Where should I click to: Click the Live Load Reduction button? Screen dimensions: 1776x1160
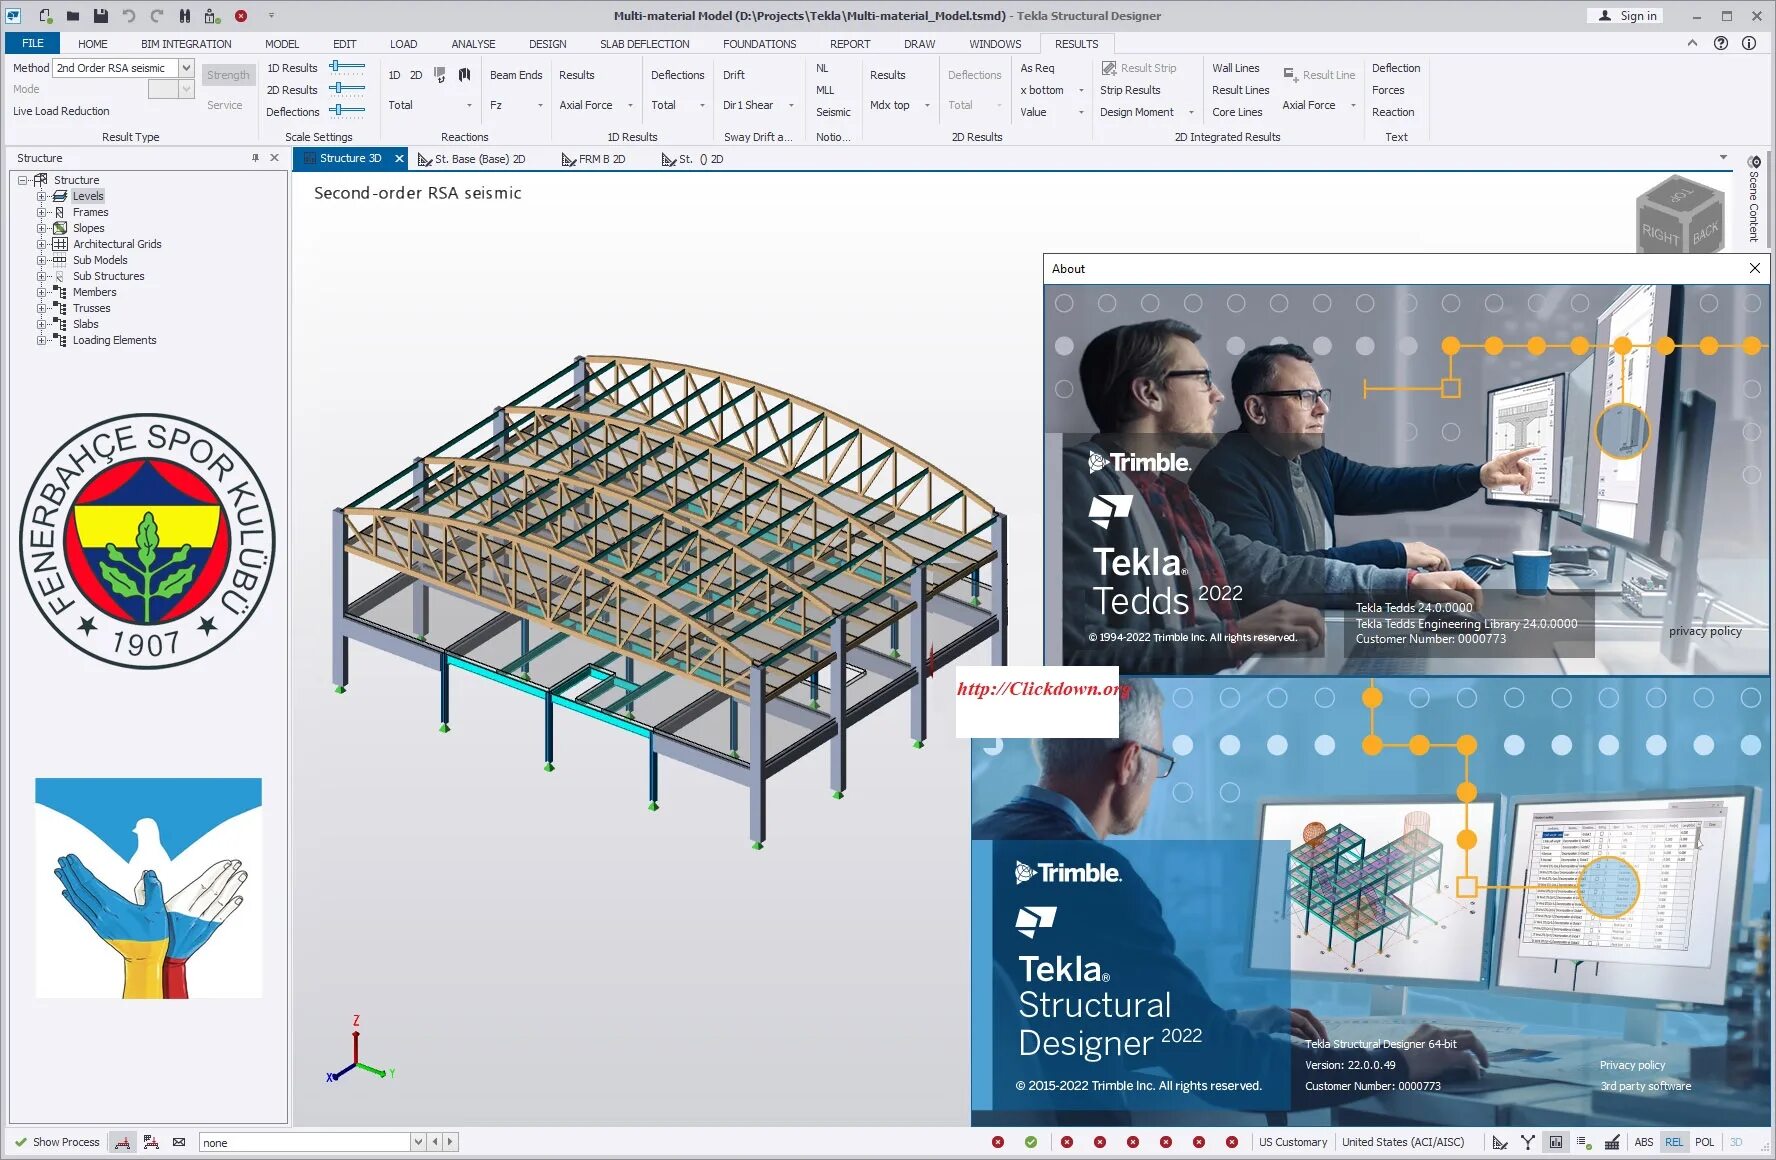(x=61, y=111)
